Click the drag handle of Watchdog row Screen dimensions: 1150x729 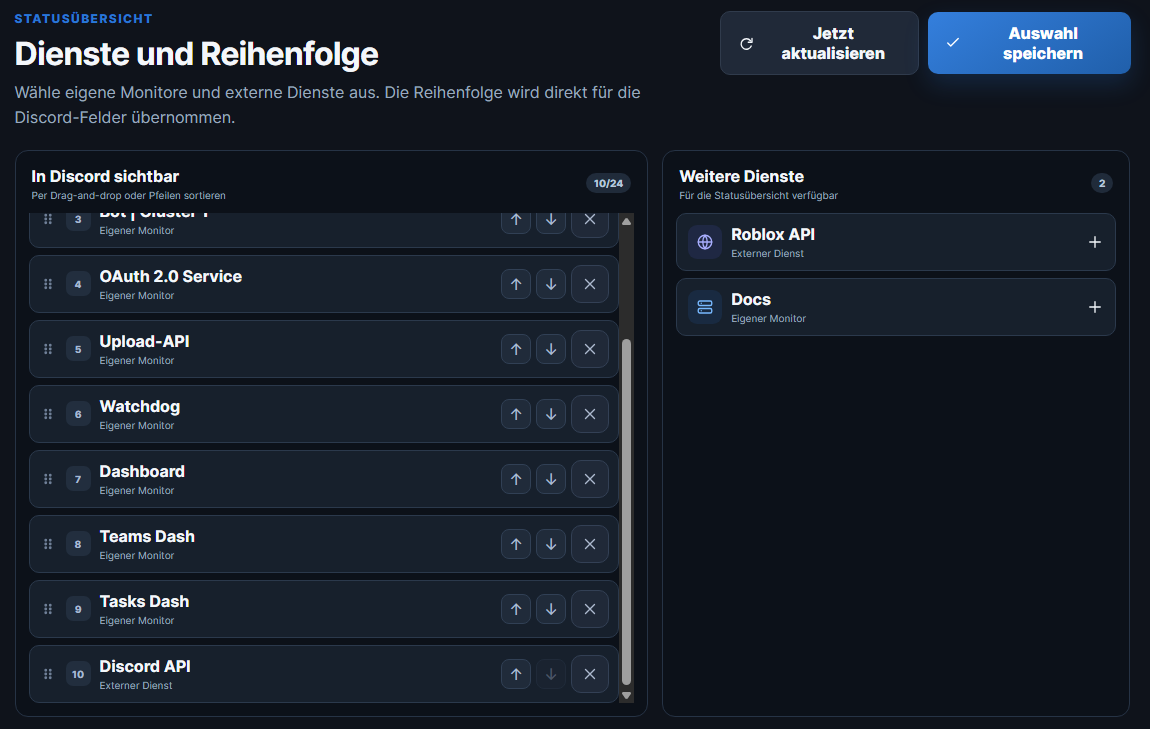(x=48, y=414)
